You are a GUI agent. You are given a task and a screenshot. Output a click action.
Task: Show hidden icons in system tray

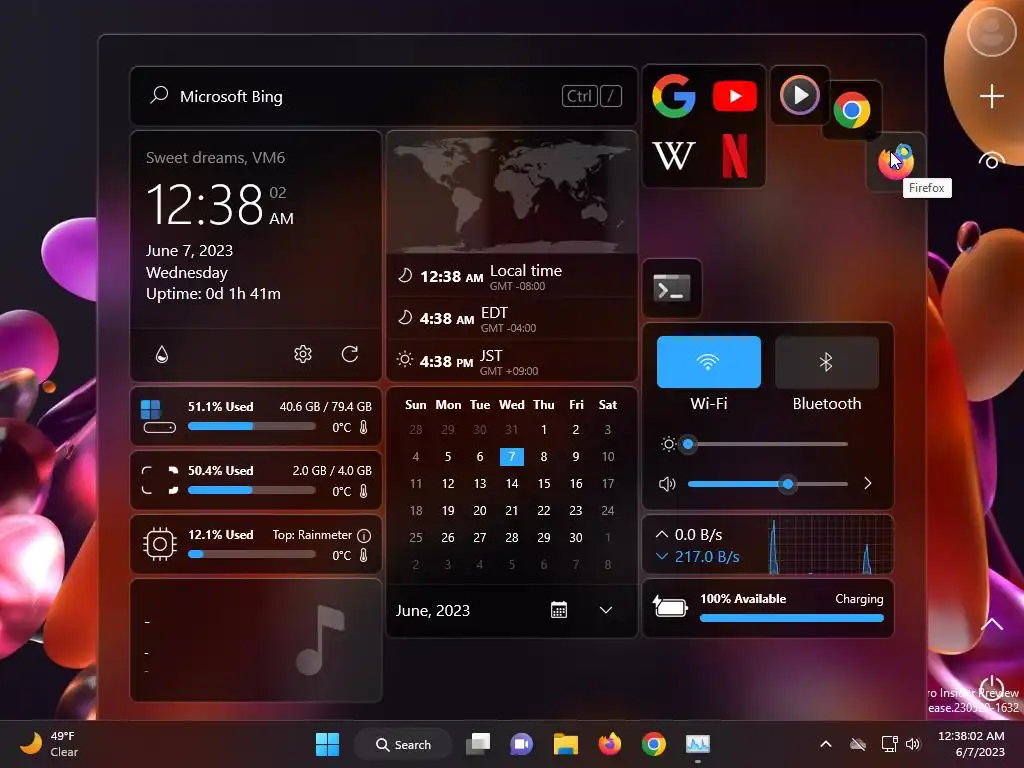pos(825,744)
